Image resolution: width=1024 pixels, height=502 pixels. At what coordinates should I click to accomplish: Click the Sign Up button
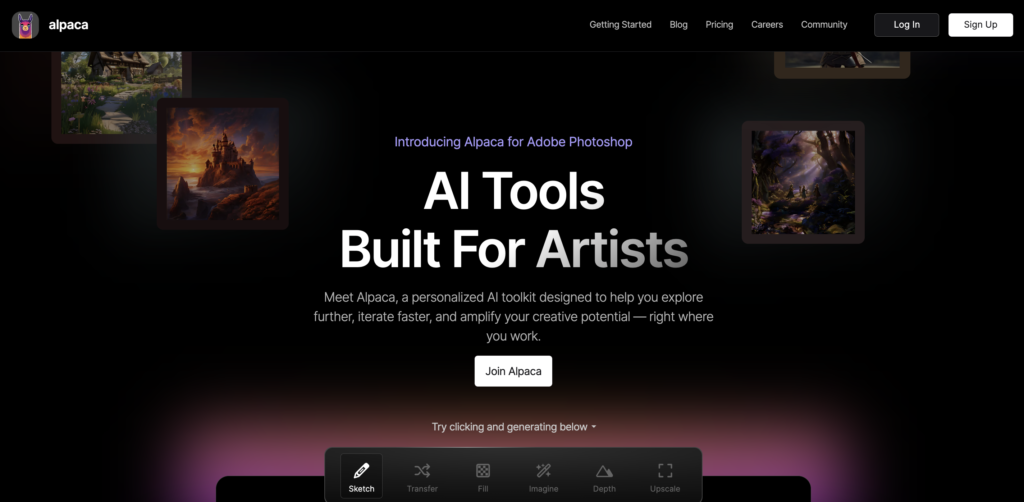tap(980, 25)
